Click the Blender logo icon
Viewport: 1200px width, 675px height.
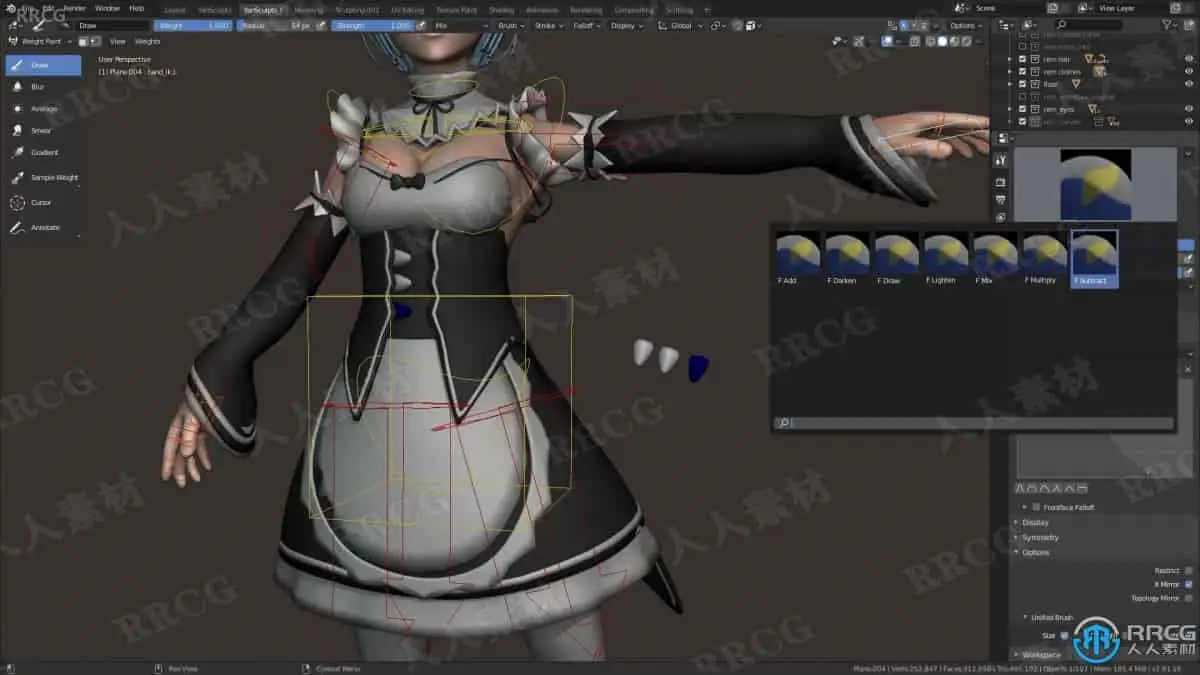(11, 8)
